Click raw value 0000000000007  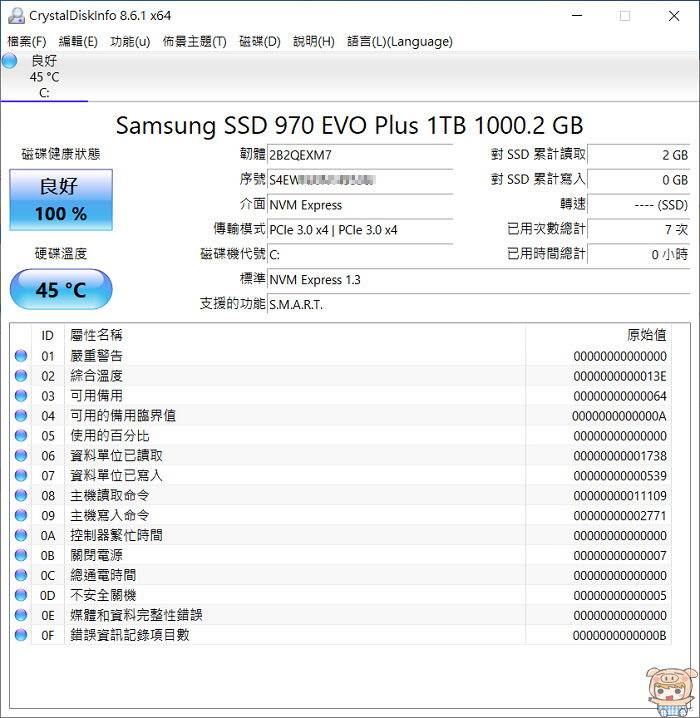click(620, 555)
